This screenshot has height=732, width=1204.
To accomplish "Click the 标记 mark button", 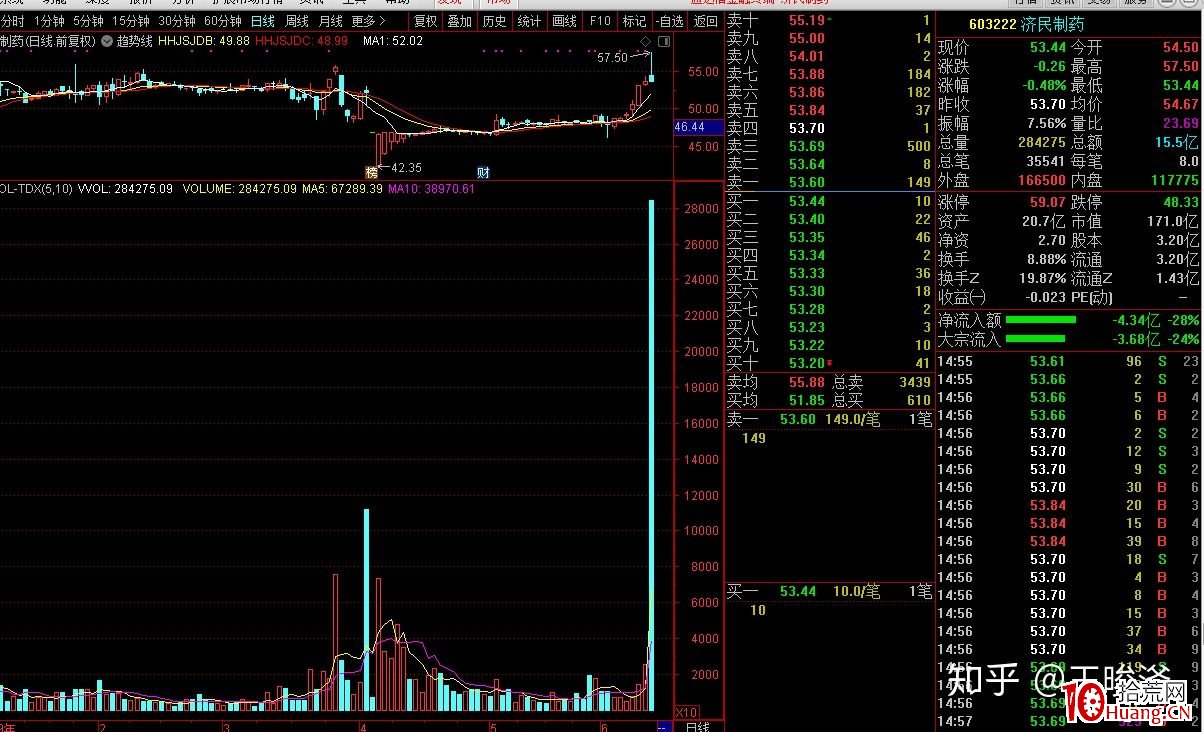I will coord(634,21).
